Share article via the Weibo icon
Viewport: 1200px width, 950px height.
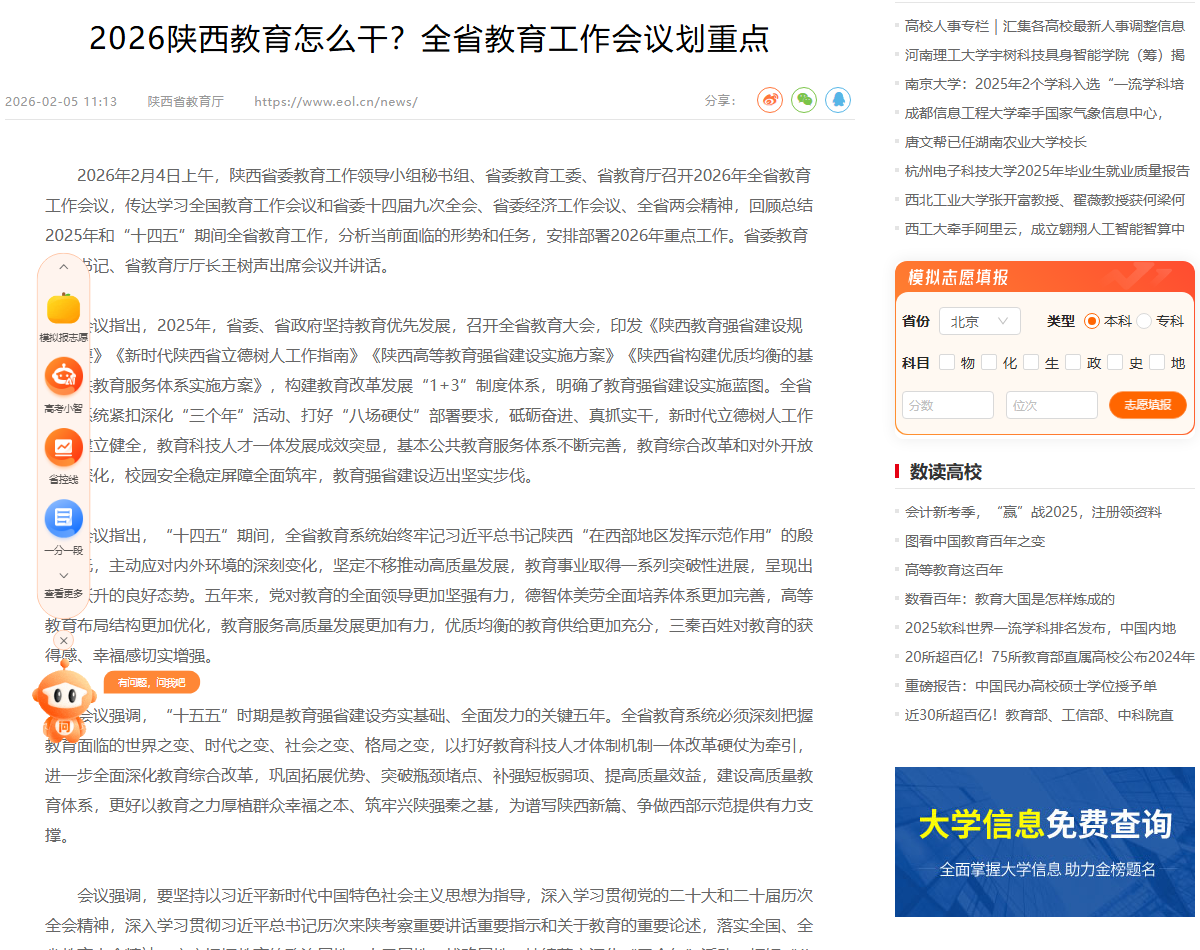click(769, 100)
